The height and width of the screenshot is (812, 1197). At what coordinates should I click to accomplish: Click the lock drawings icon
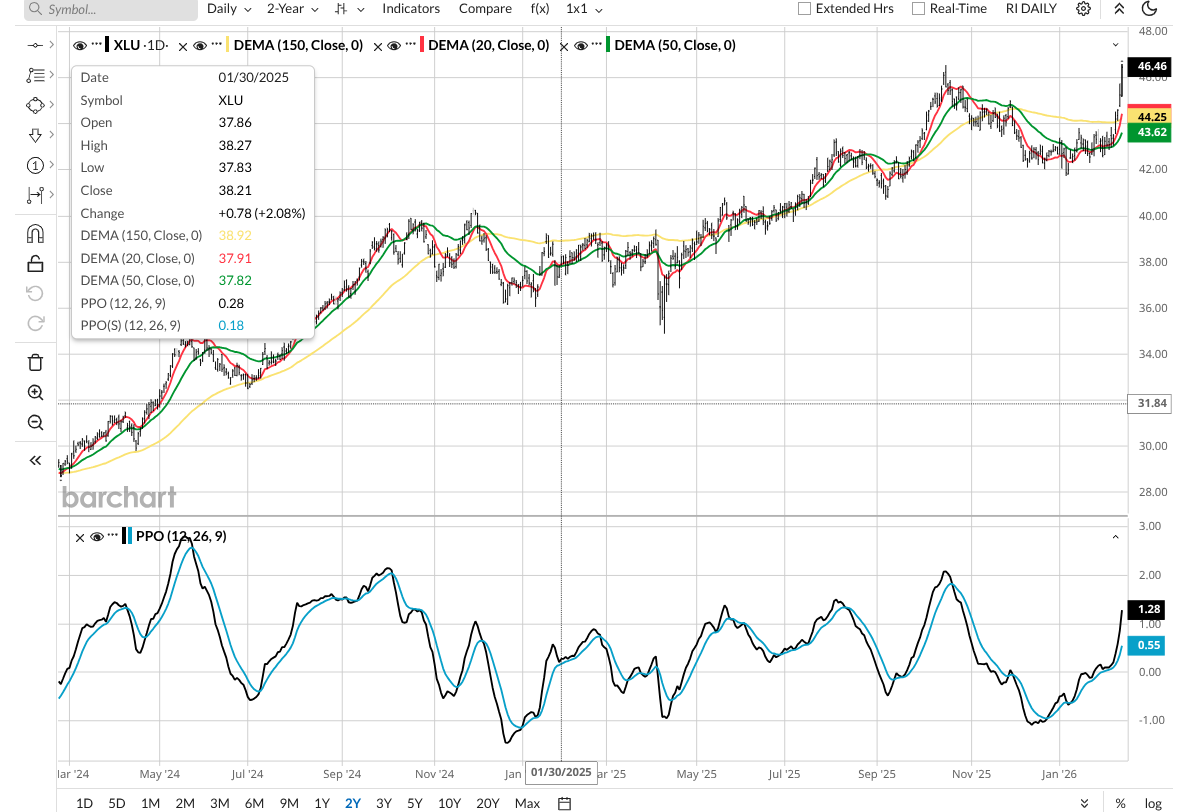35,264
